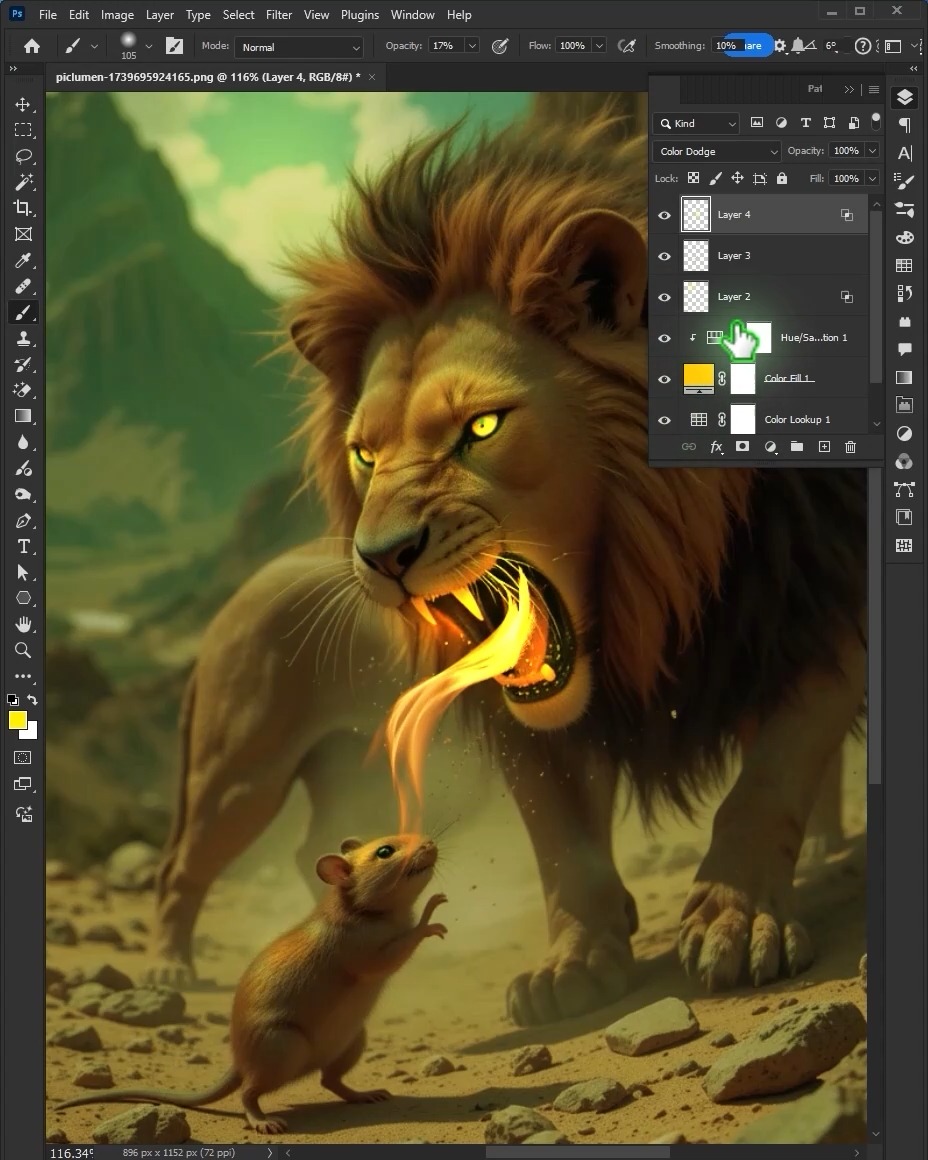The height and width of the screenshot is (1160, 928).
Task: Open the Filter menu
Action: (x=279, y=15)
